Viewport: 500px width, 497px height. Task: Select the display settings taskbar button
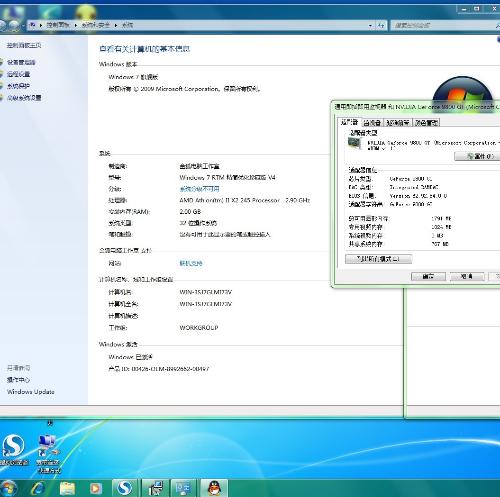click(184, 488)
